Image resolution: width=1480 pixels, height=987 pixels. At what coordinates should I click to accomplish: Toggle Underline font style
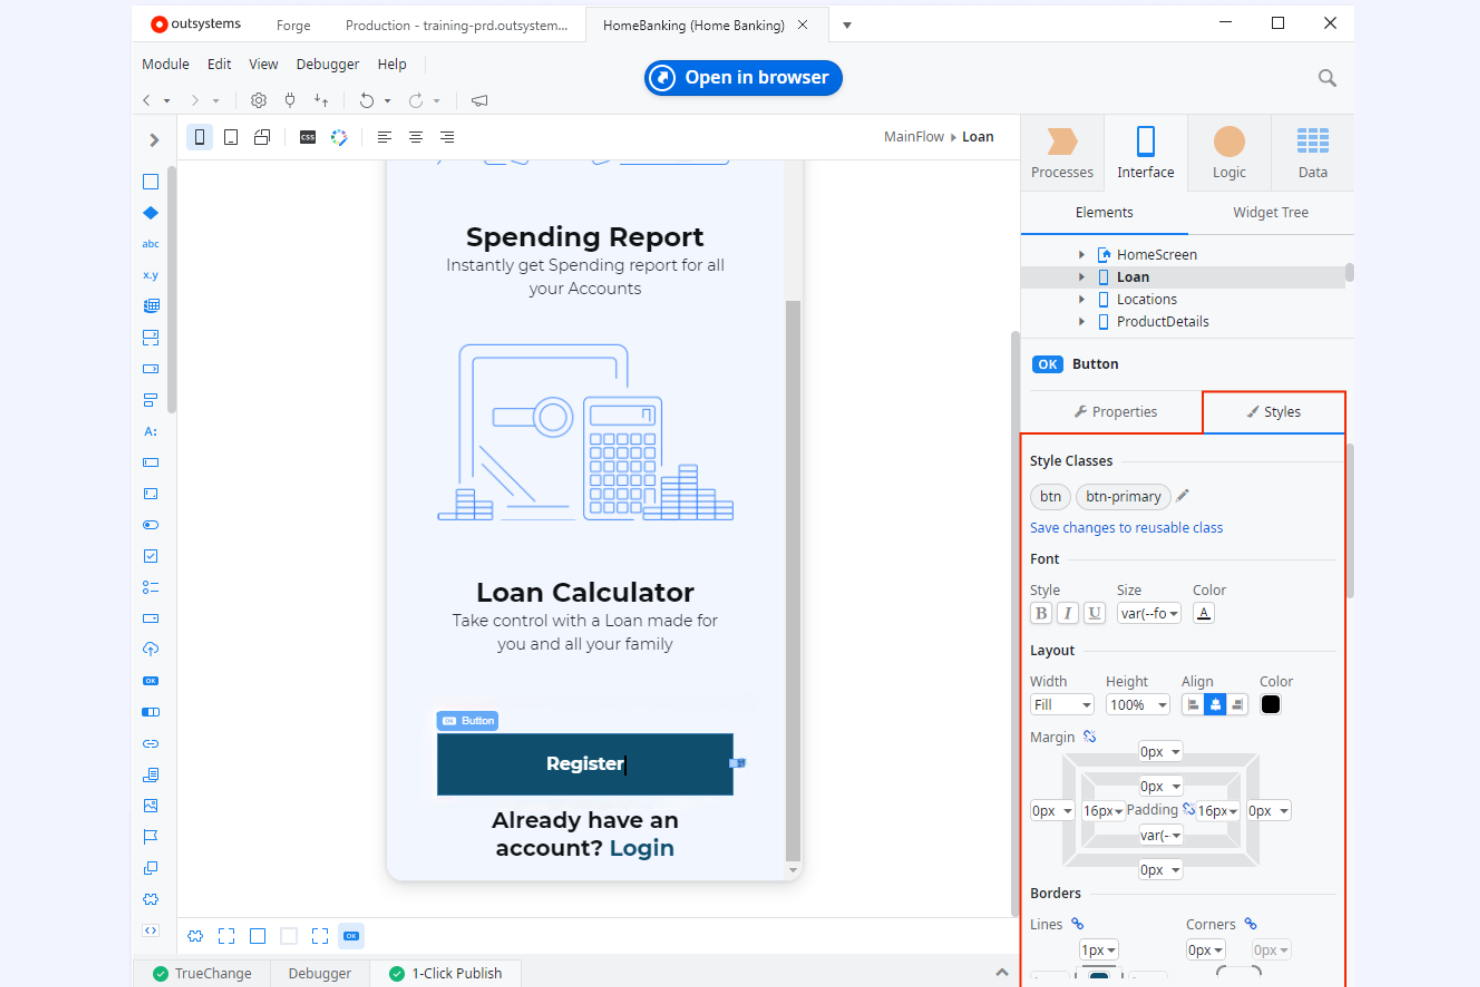click(1094, 613)
